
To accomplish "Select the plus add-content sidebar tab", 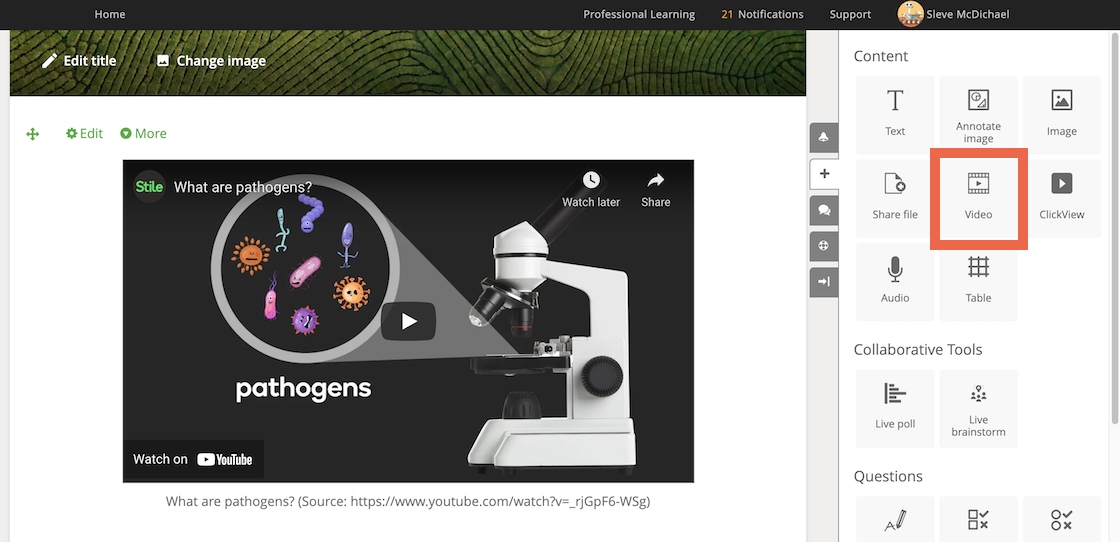I will 824,174.
